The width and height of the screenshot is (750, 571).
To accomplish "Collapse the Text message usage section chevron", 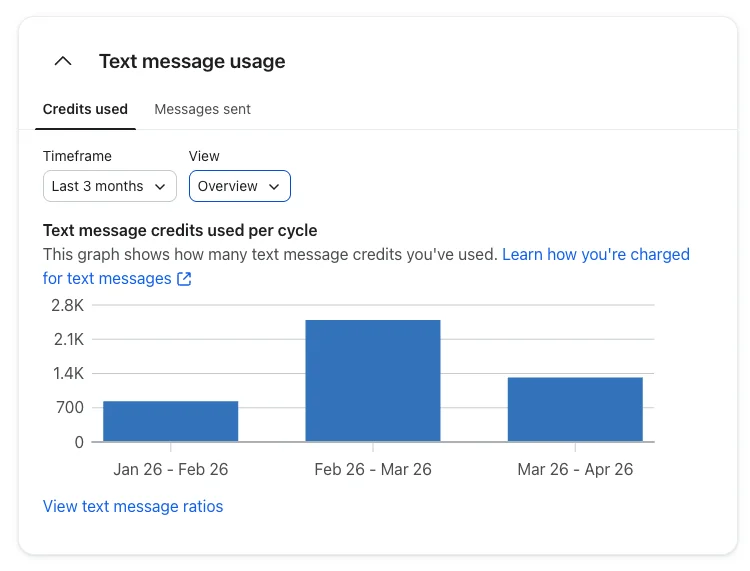I will point(63,61).
